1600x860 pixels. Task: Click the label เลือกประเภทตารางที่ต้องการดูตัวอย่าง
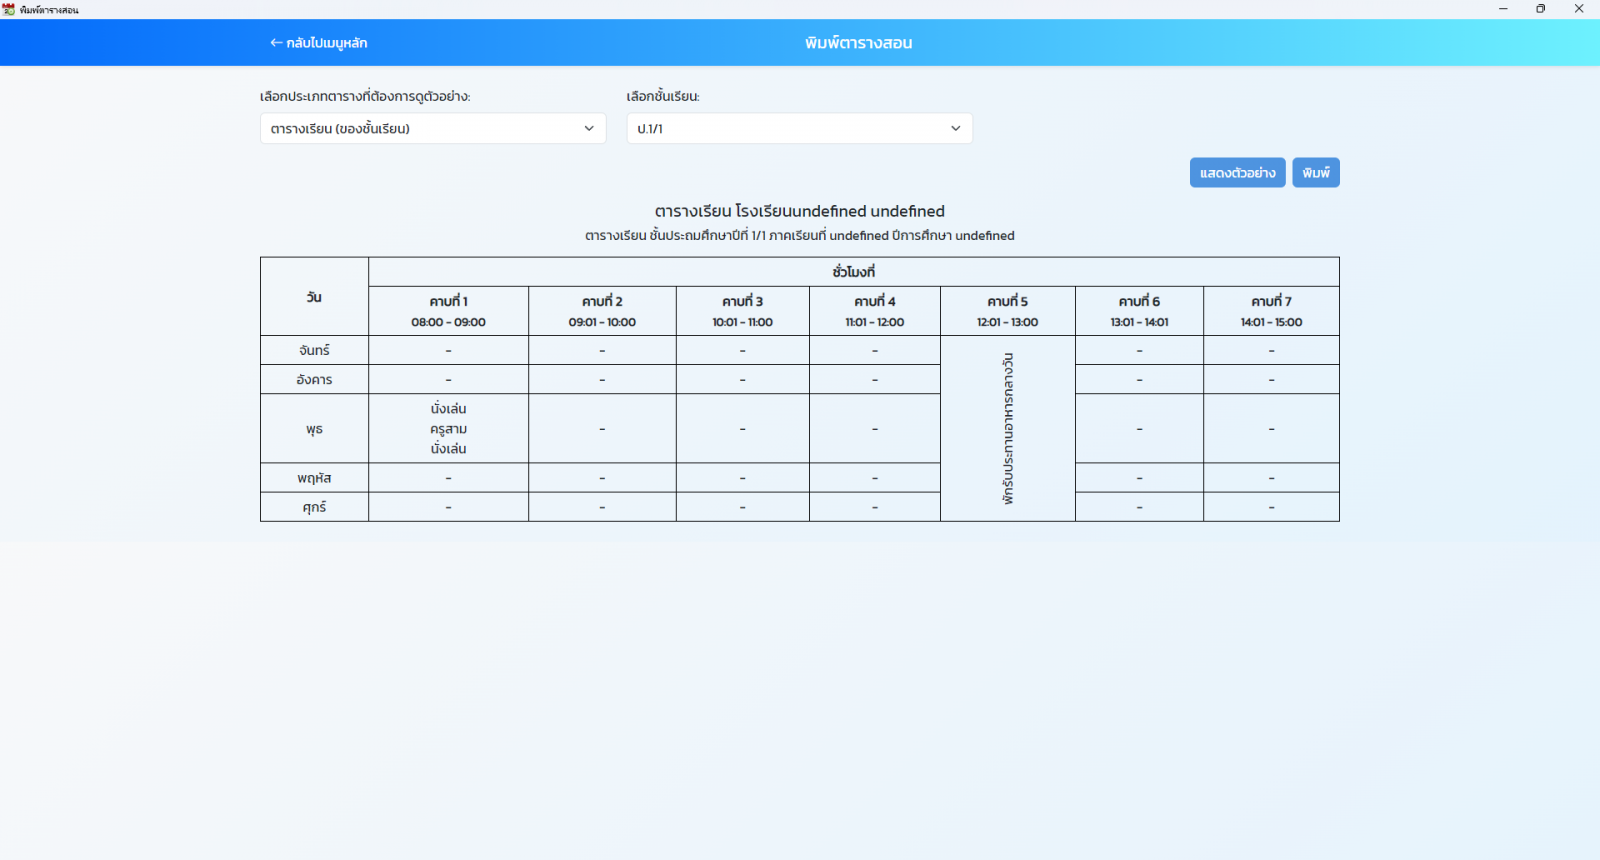click(x=365, y=96)
